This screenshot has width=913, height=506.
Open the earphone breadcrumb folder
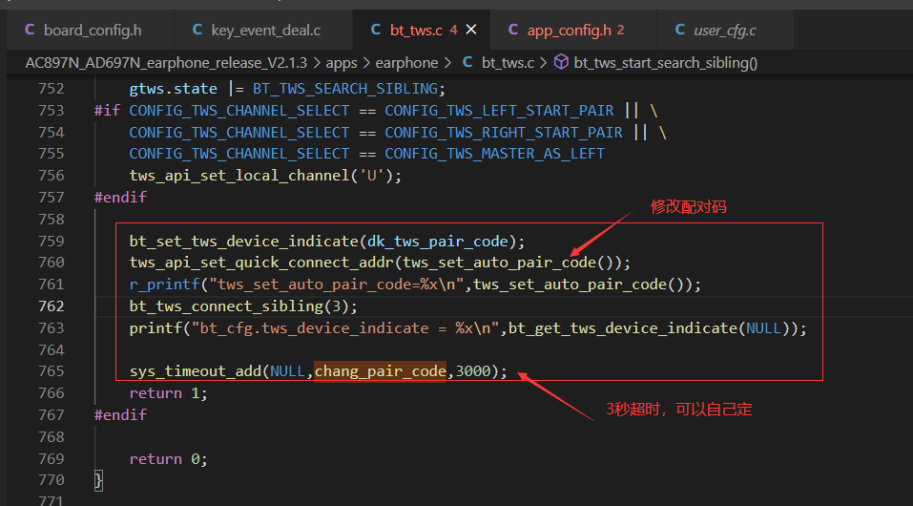click(x=406, y=63)
